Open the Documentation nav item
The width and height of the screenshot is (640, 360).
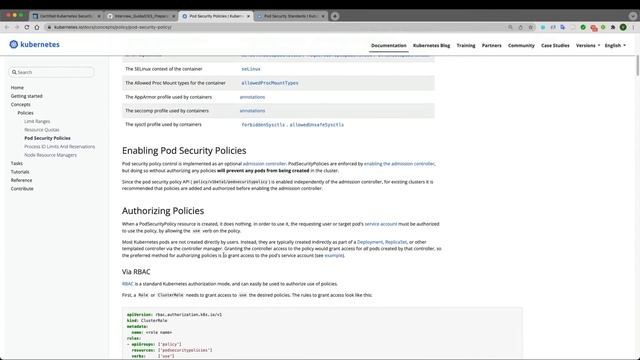[389, 45]
